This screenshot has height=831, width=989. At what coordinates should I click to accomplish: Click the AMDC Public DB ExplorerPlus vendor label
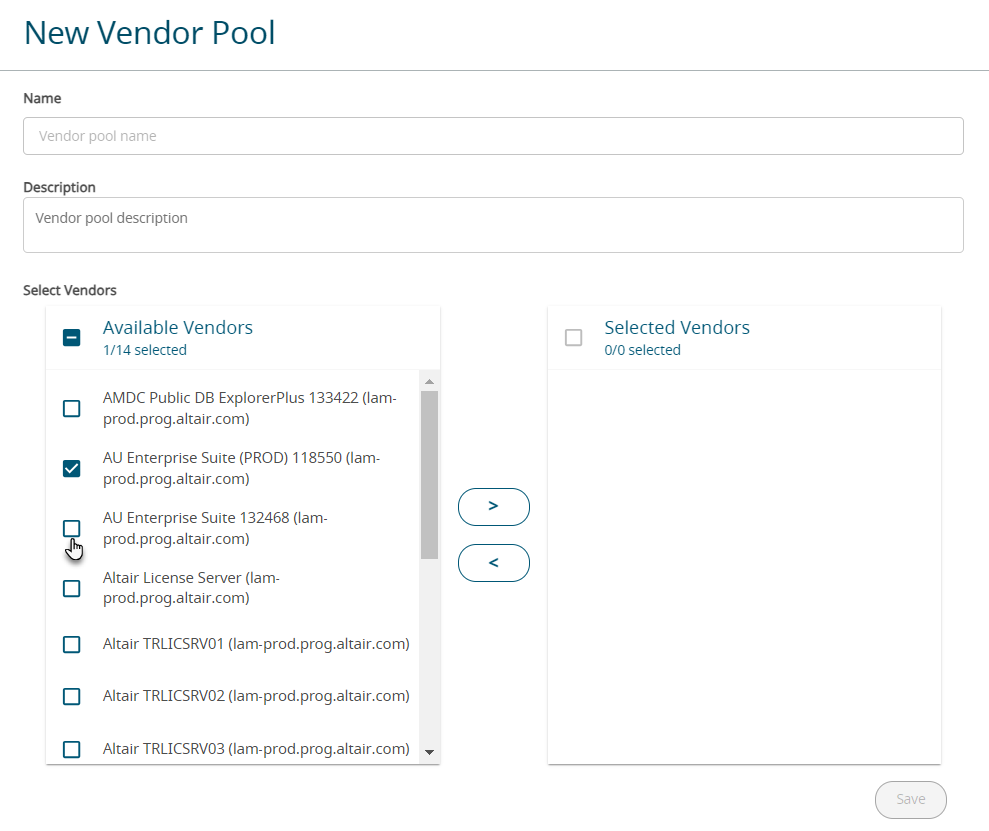(x=250, y=408)
